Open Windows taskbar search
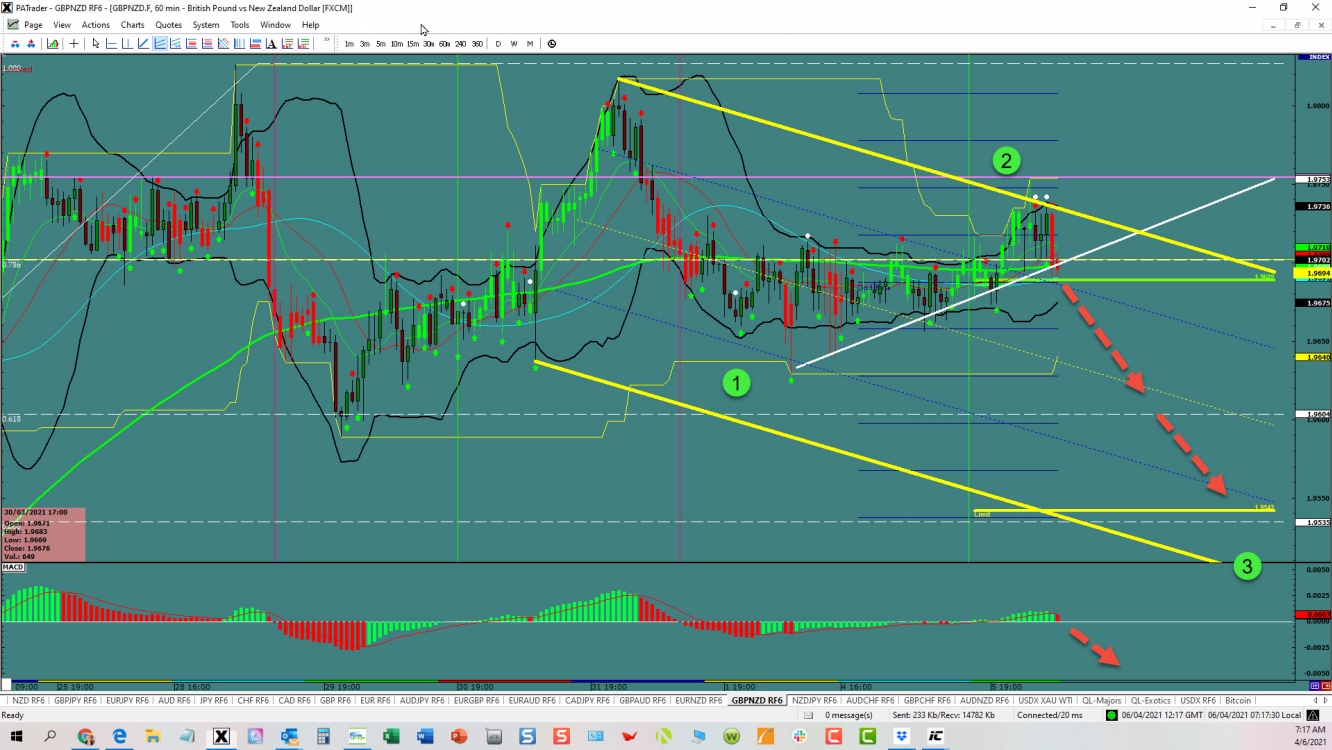1332x750 pixels. click(50, 737)
